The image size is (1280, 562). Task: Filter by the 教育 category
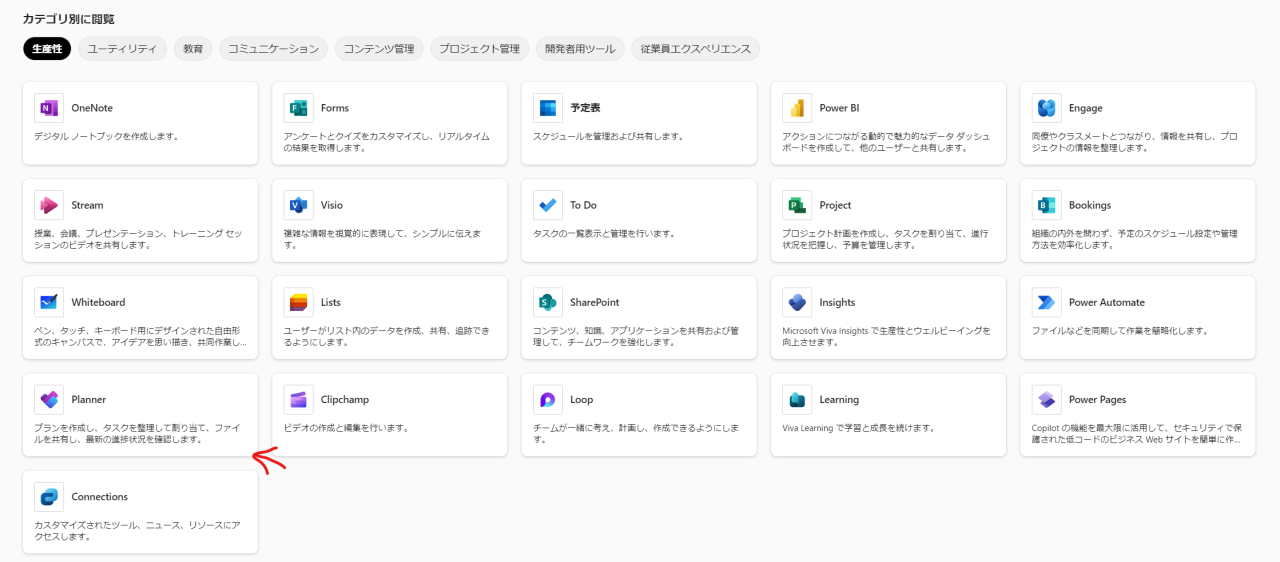point(193,48)
